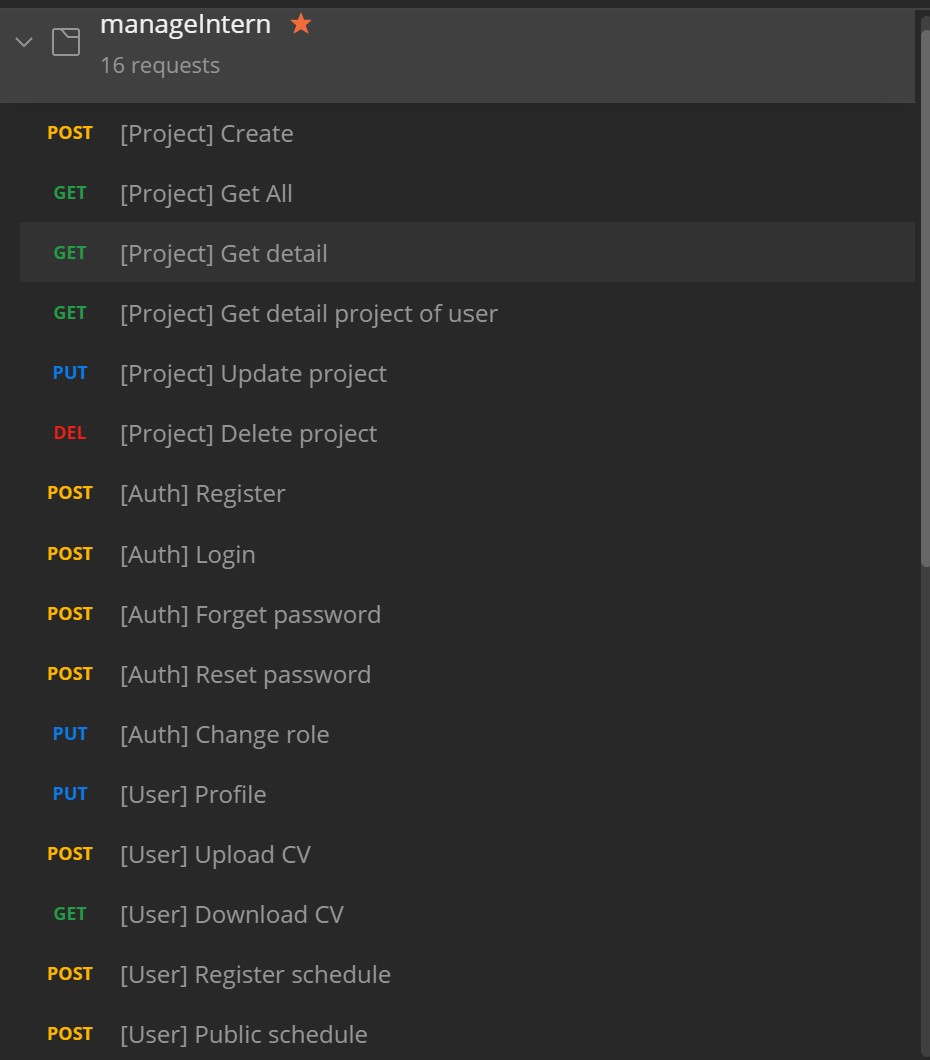
Task: Click the GET badge for Download CV
Action: [70, 914]
